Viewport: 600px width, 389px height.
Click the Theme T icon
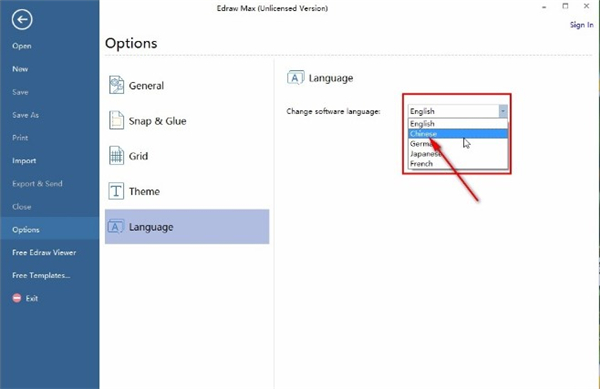pos(116,191)
